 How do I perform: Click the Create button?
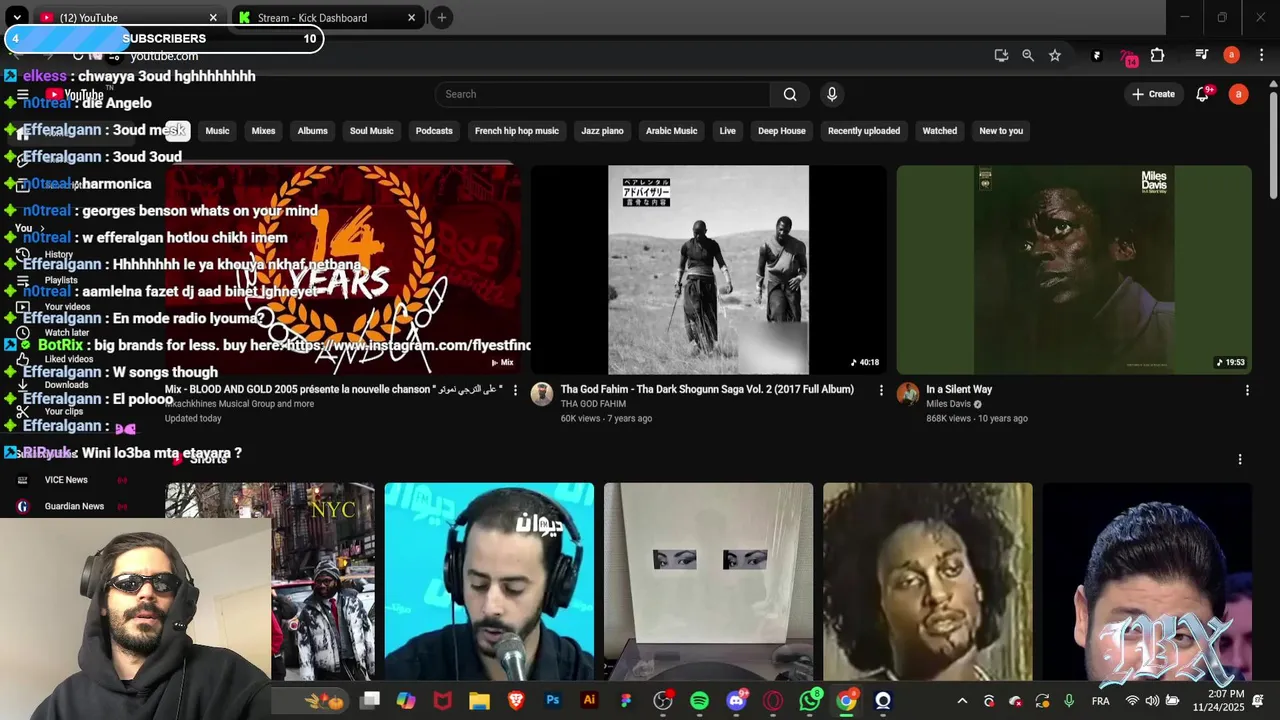1153,94
